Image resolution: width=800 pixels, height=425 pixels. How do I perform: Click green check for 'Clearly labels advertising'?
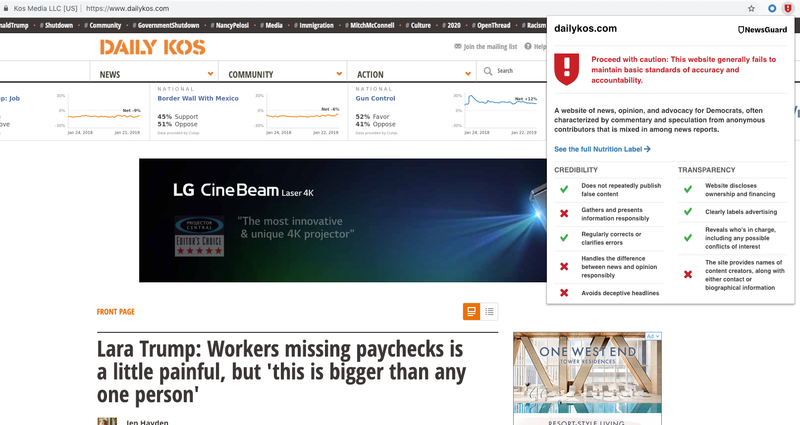pos(688,211)
